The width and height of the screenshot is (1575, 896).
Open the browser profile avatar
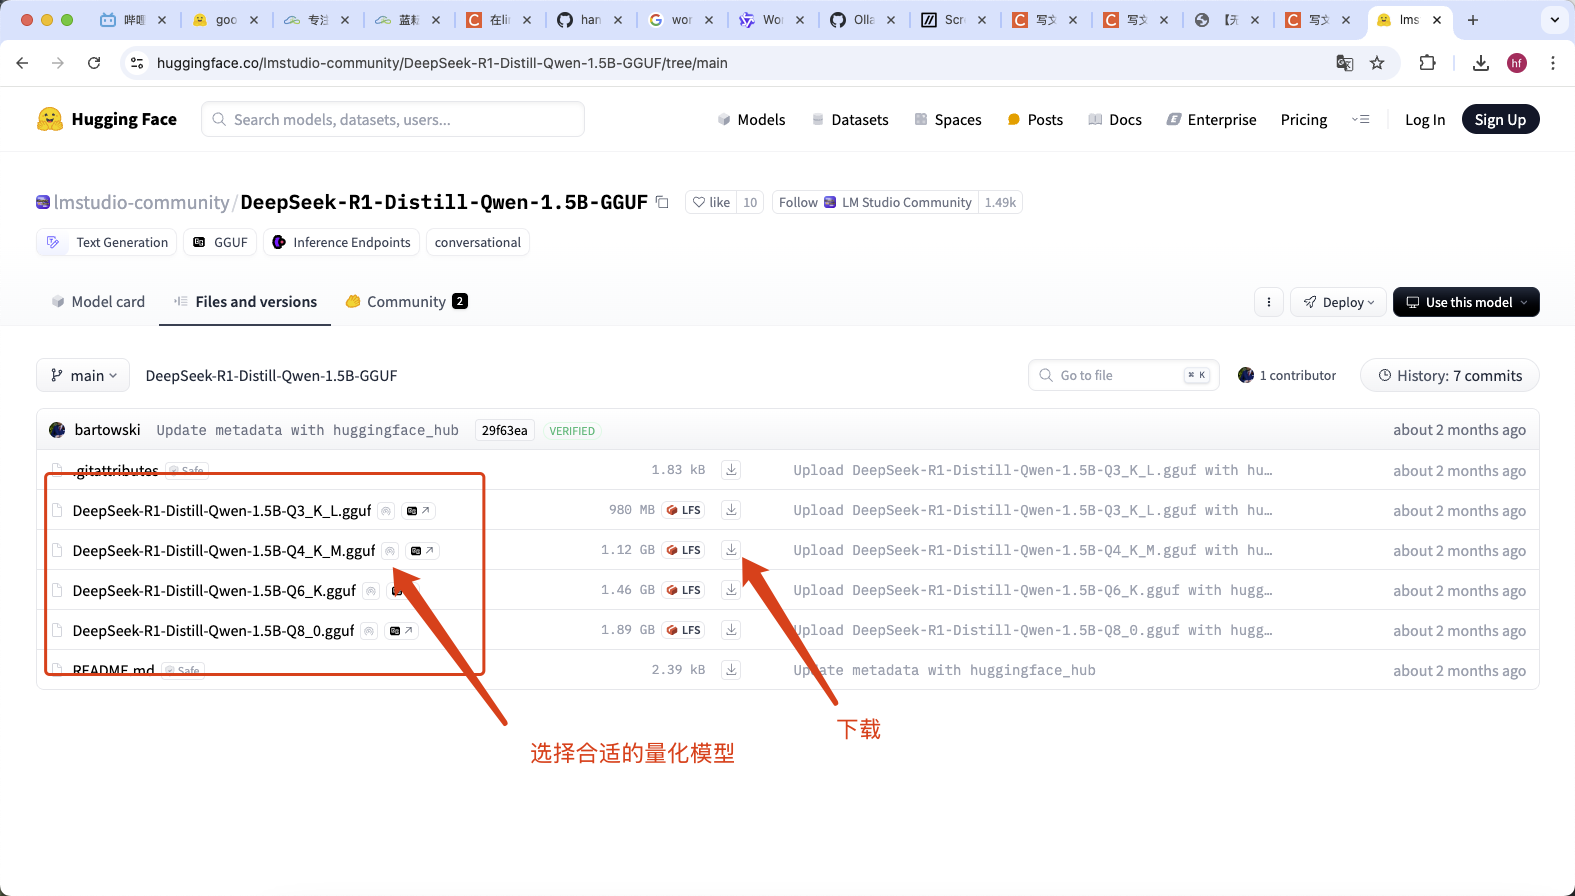point(1517,63)
